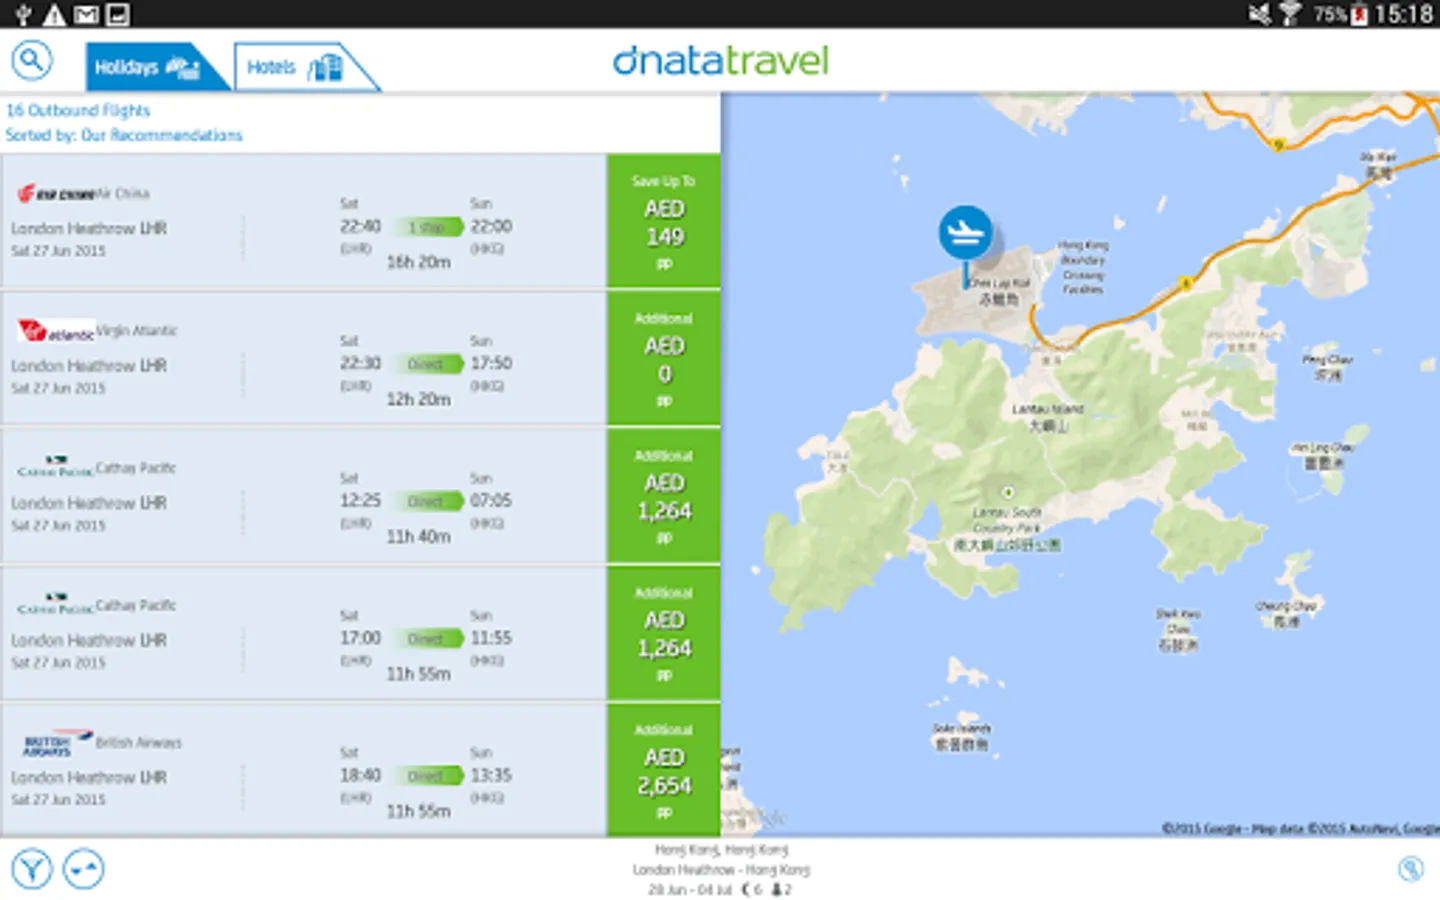This screenshot has height=900, width=1440.
Task: Select the Additional AED 0 price
Action: point(664,358)
